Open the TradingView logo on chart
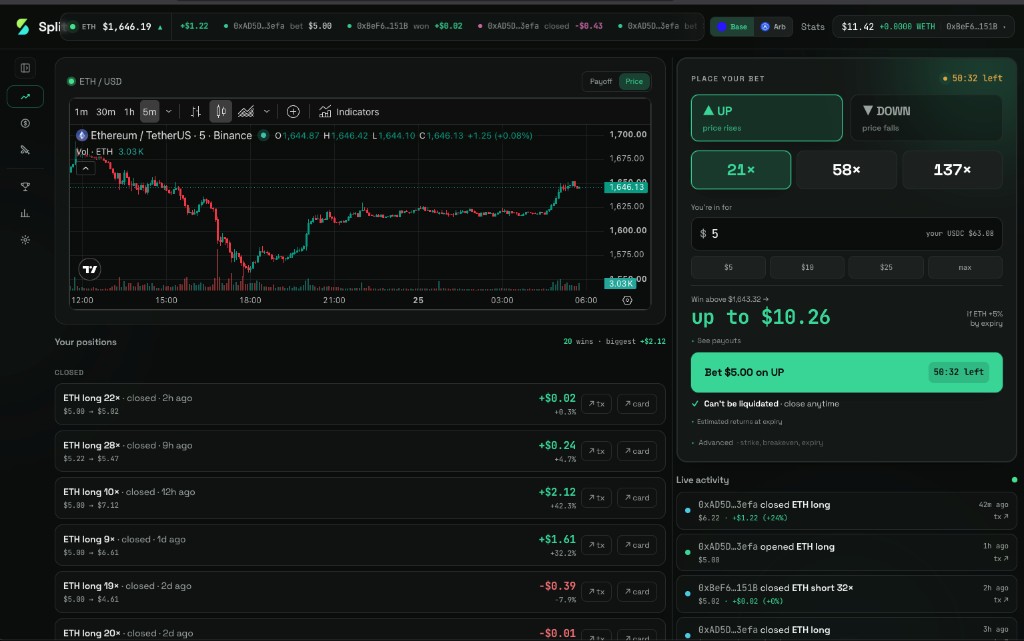 (90, 269)
